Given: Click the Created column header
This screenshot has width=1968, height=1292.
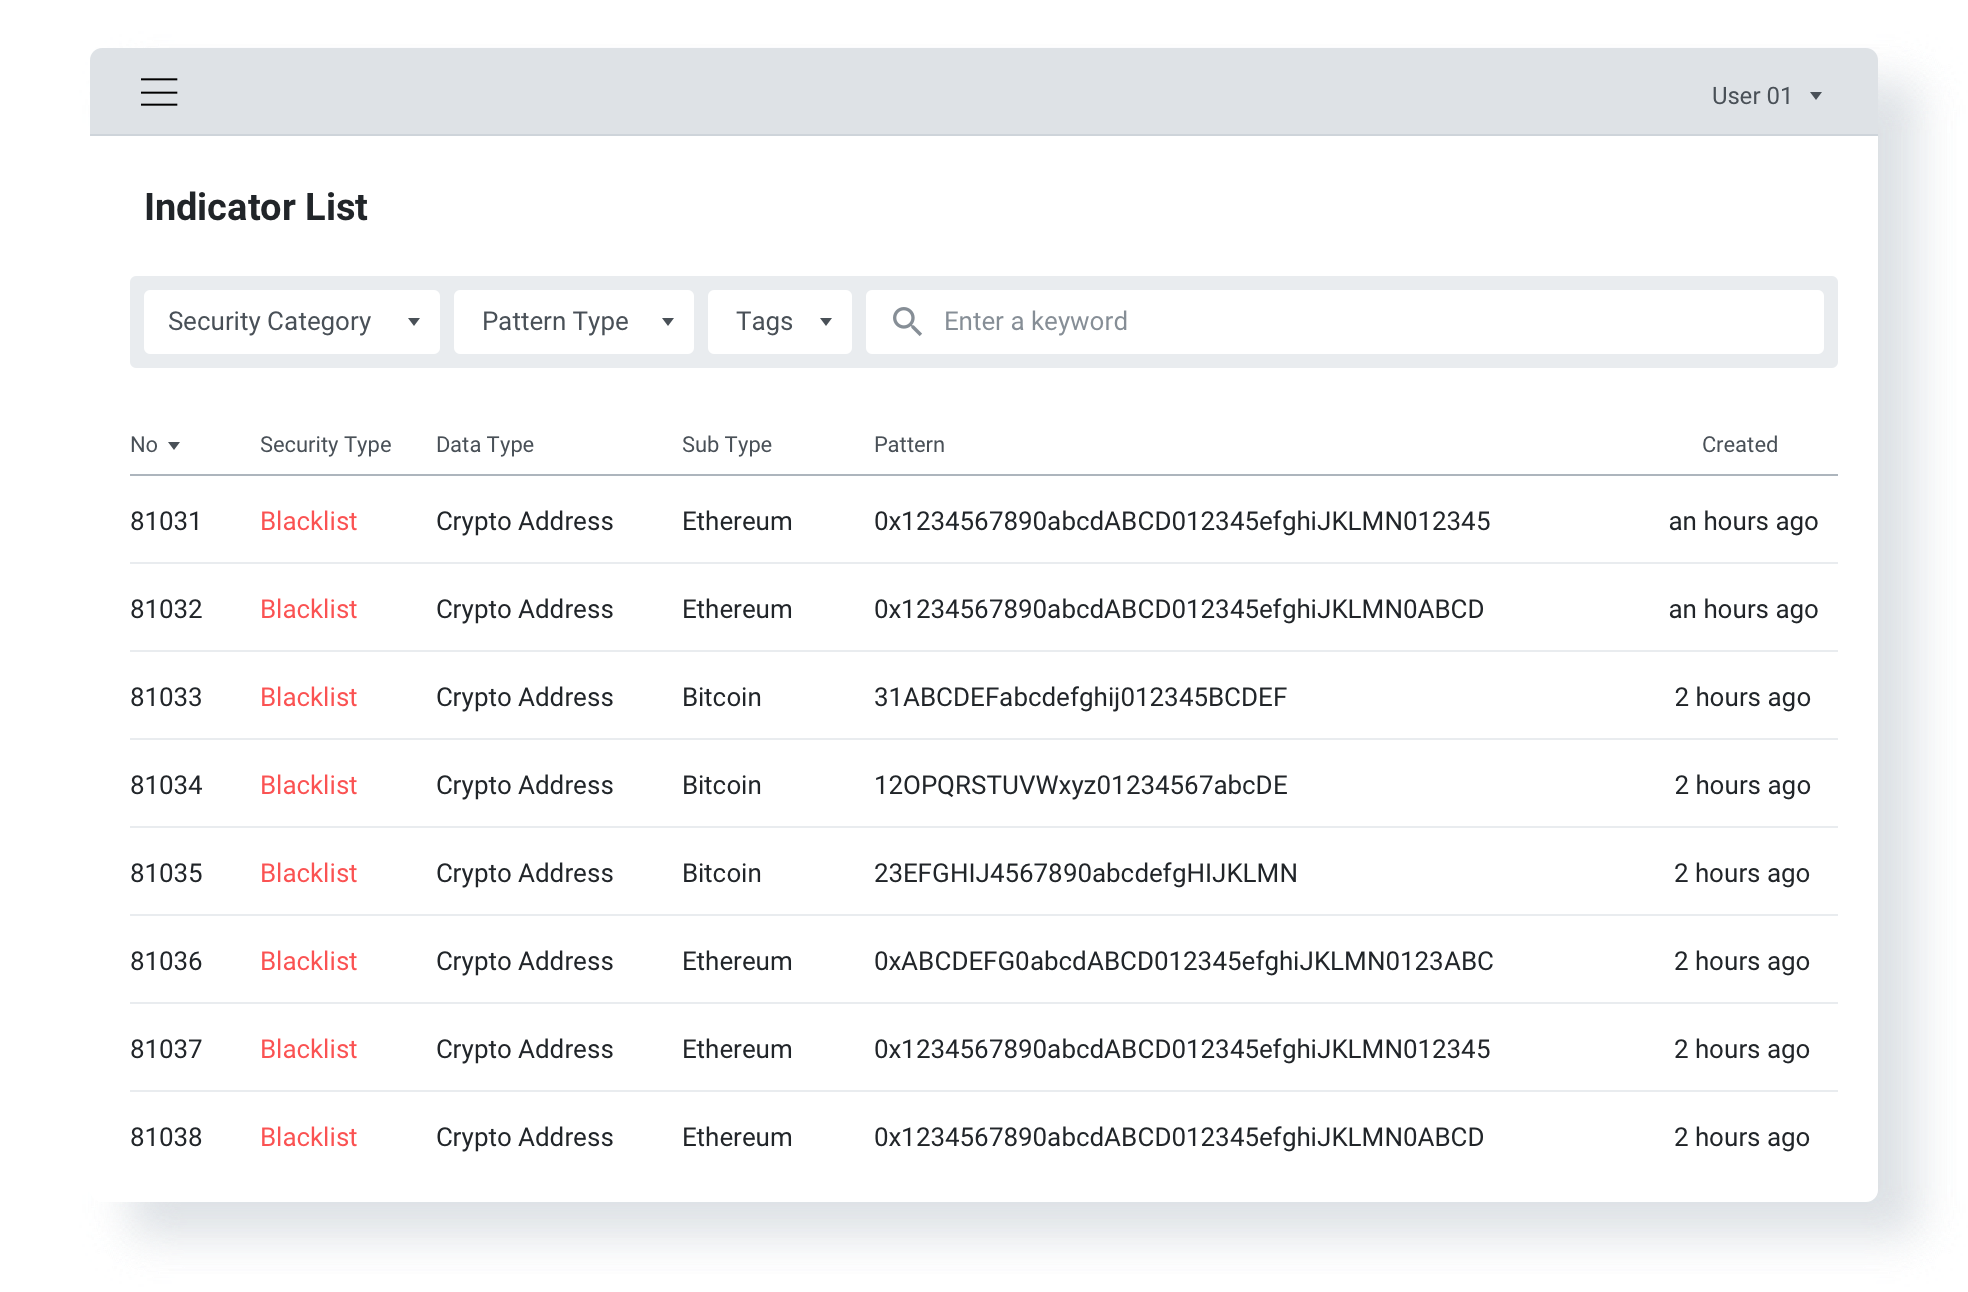Looking at the screenshot, I should (x=1740, y=445).
